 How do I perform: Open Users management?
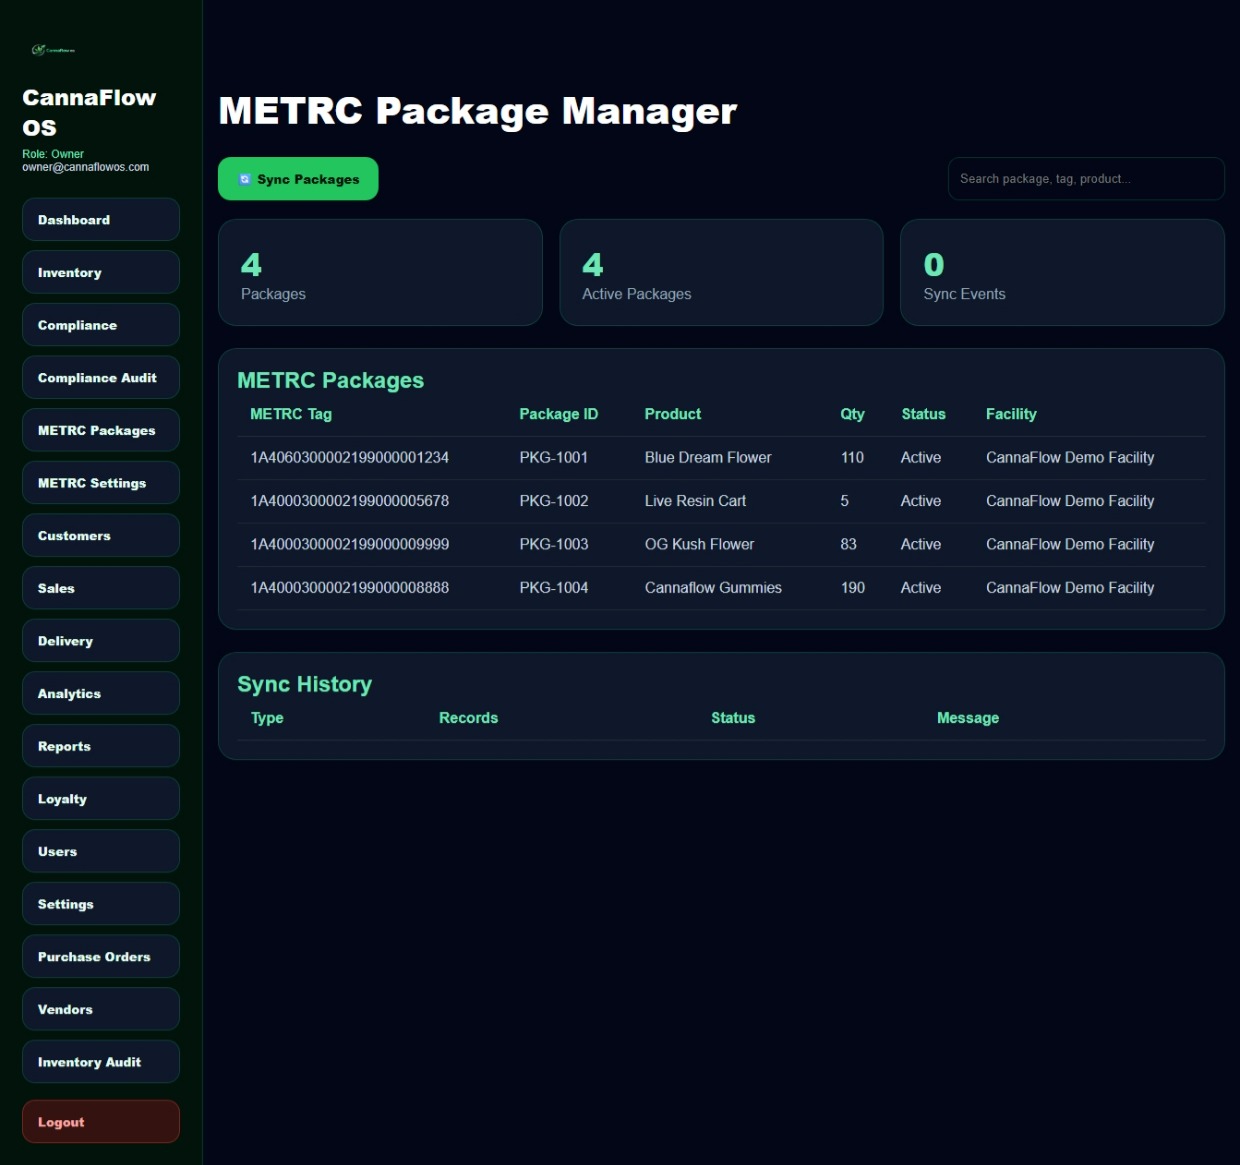click(x=101, y=852)
